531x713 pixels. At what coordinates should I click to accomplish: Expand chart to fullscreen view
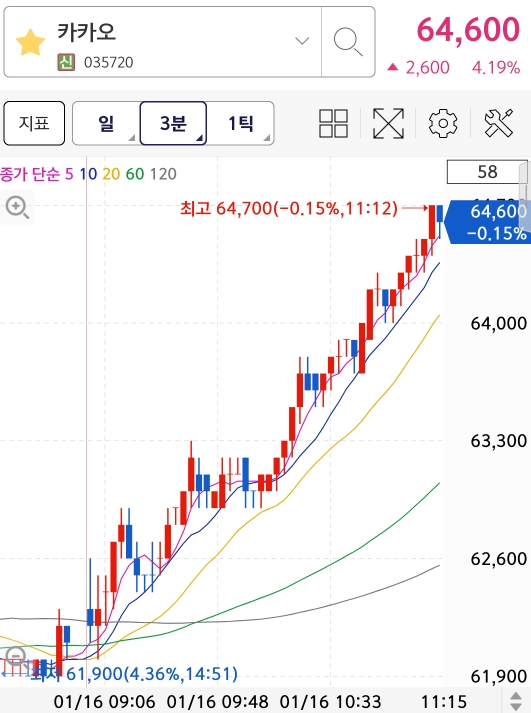[x=388, y=123]
